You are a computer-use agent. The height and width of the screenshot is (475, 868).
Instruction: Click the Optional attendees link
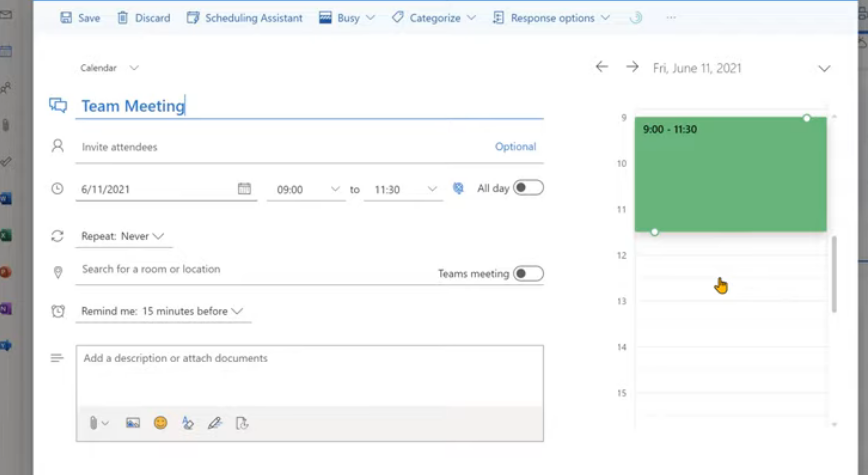click(x=515, y=147)
